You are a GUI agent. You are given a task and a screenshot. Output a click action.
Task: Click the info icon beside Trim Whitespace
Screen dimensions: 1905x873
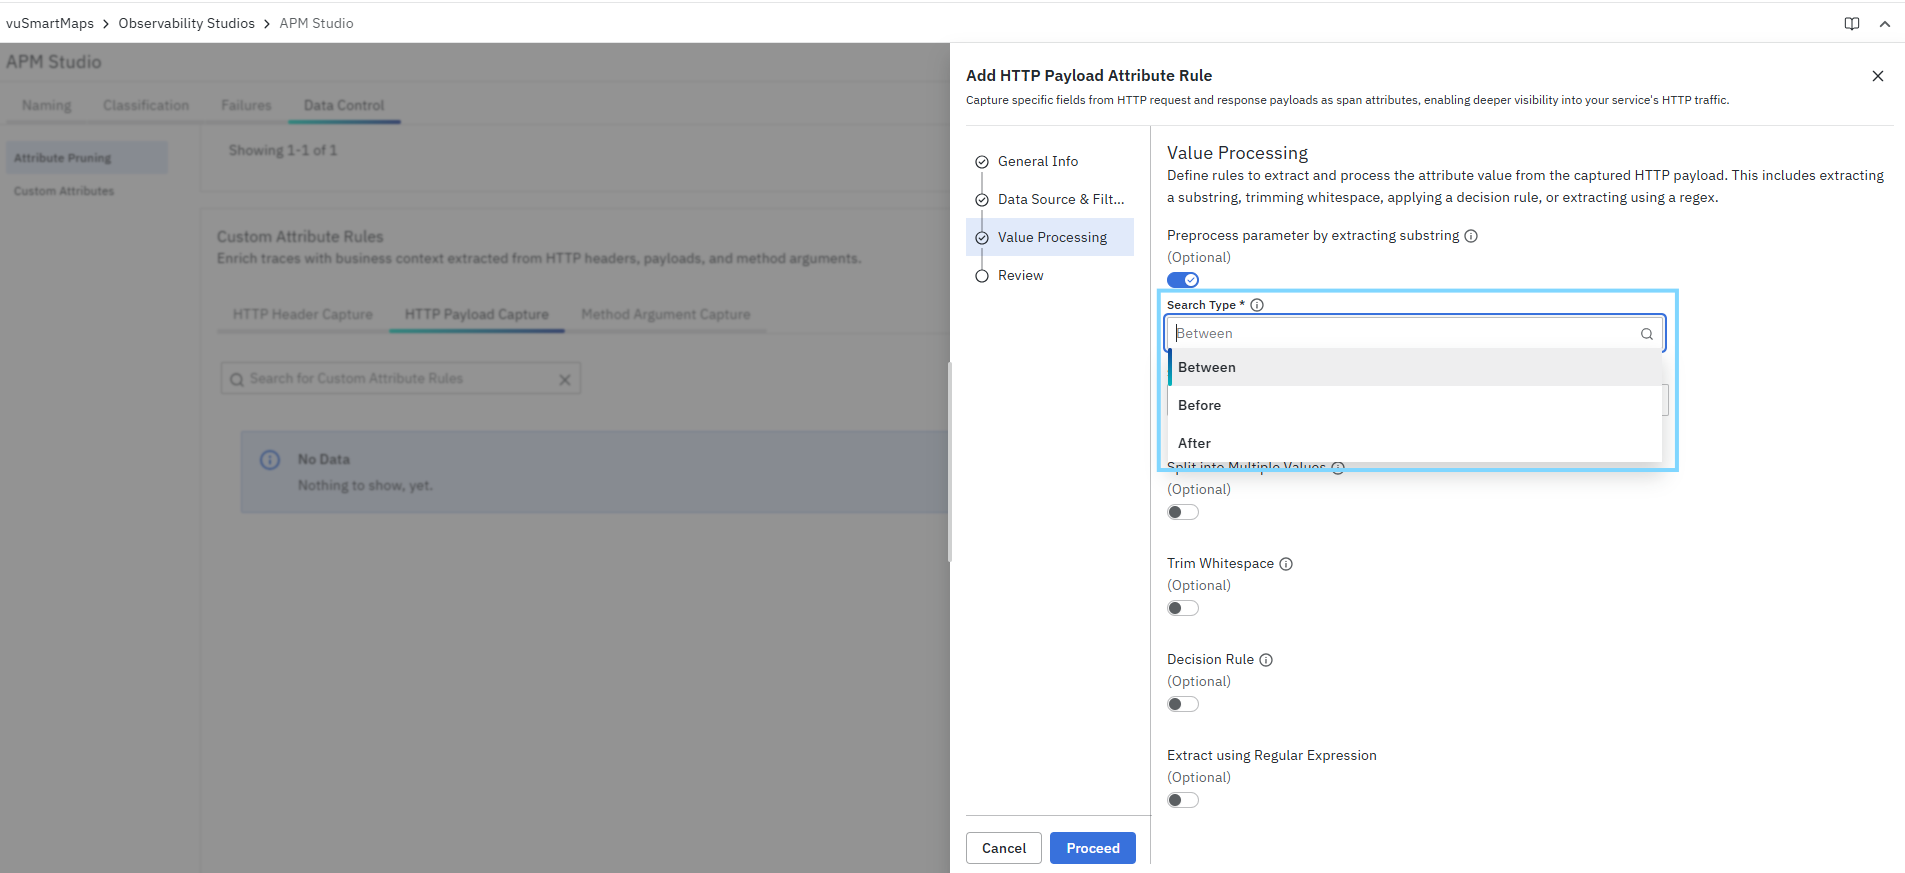(x=1286, y=564)
